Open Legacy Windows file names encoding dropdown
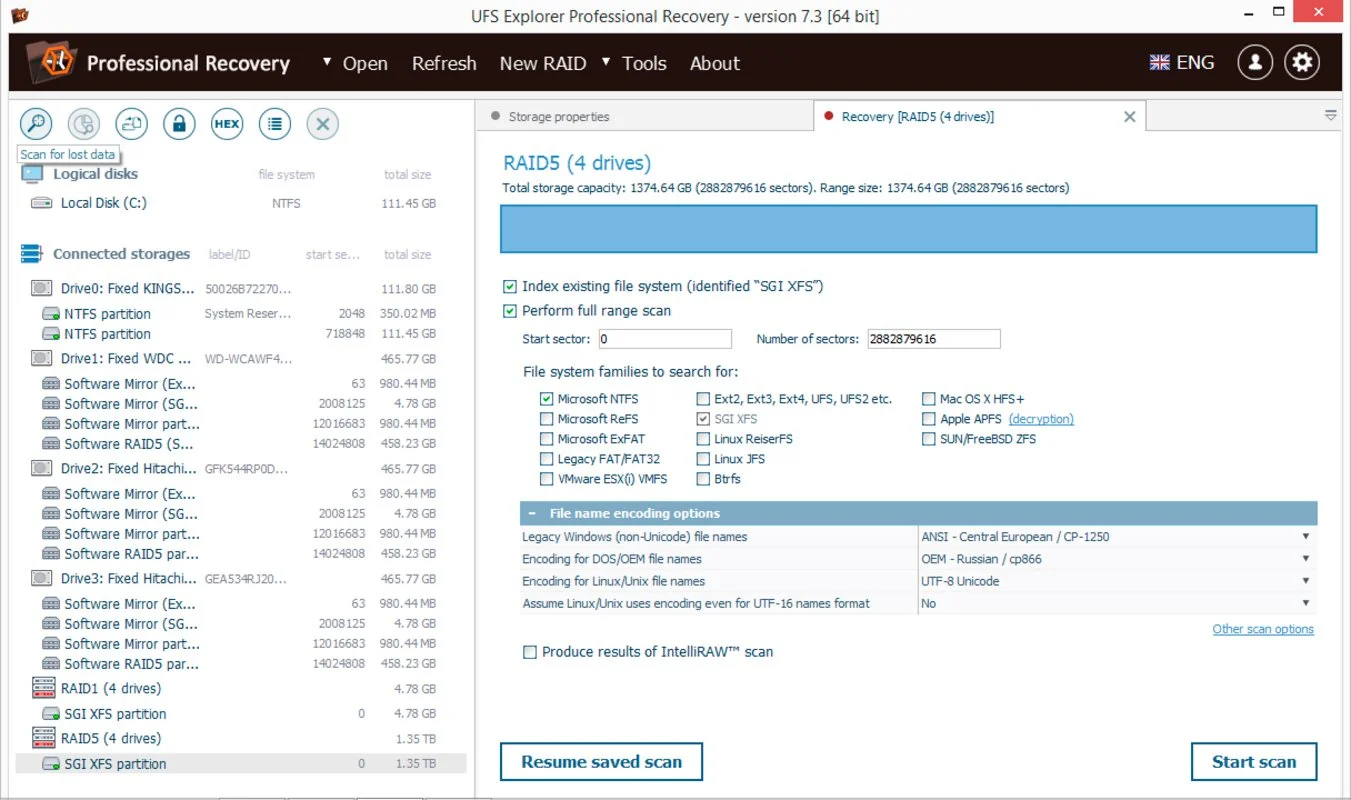This screenshot has width=1351, height=800. (x=1305, y=537)
